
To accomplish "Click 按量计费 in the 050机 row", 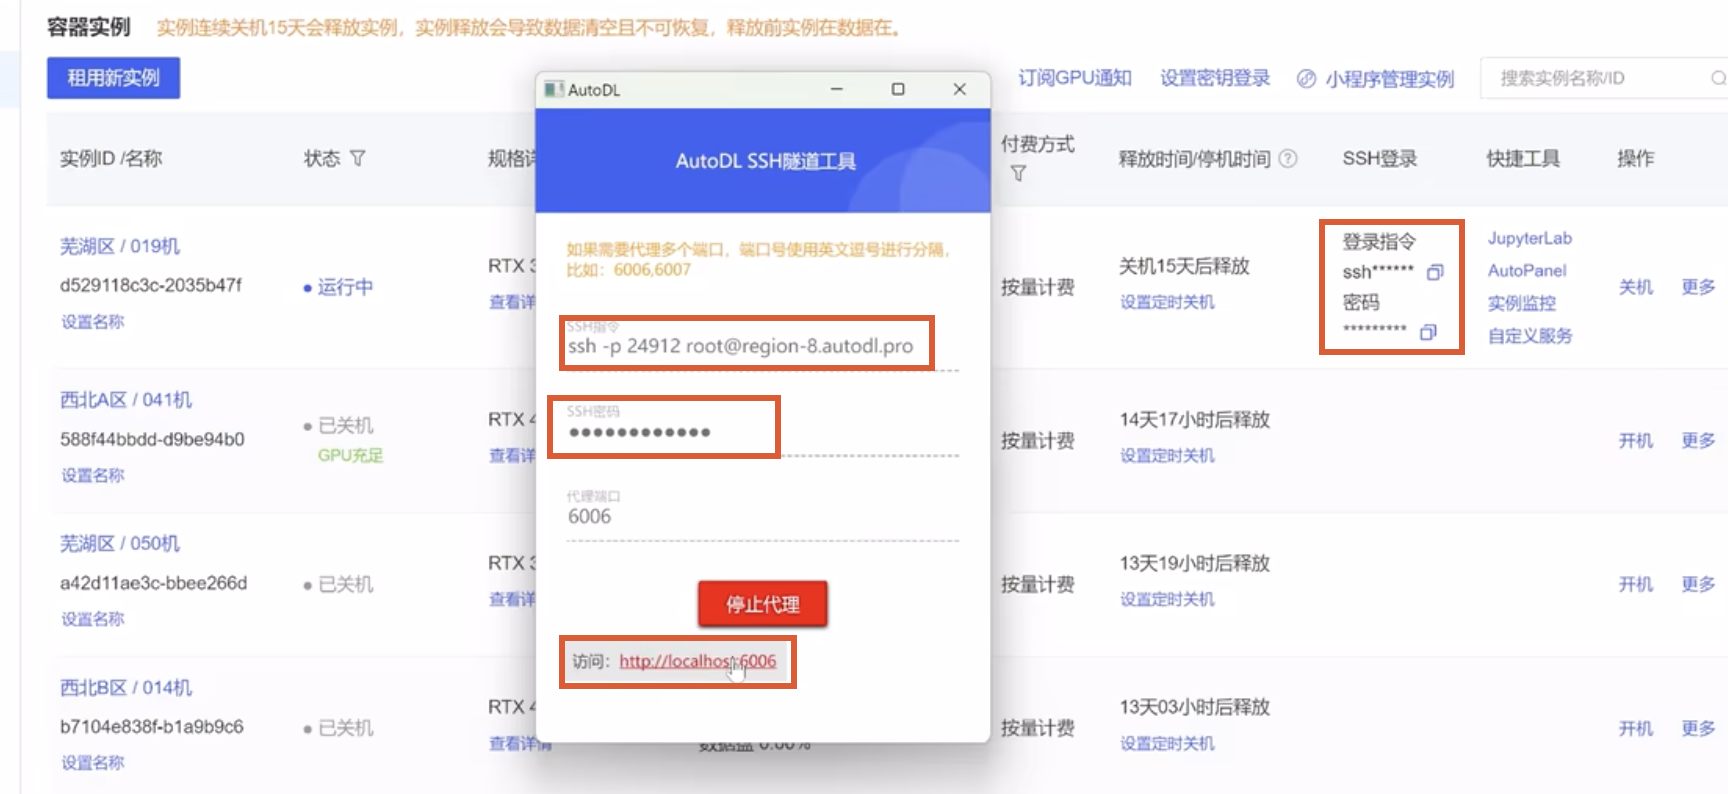I will [x=1037, y=584].
